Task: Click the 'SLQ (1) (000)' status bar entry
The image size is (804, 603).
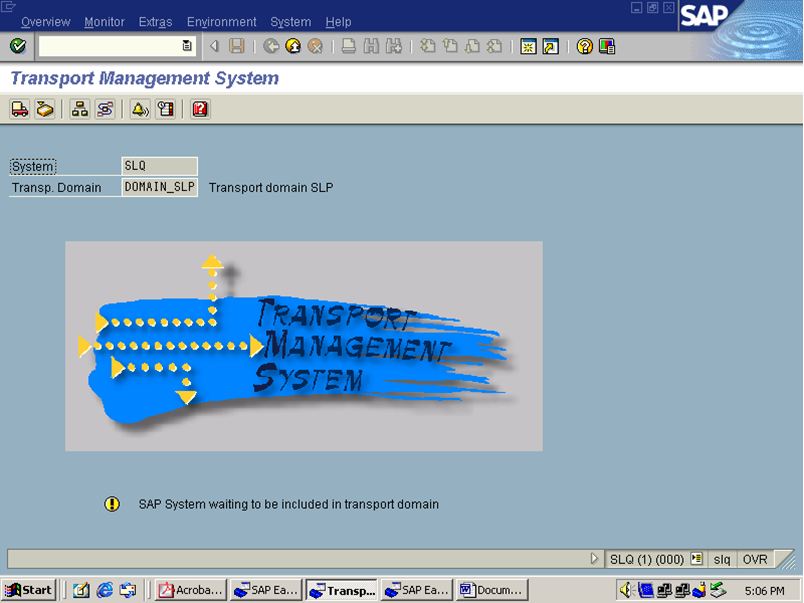Action: 647,559
